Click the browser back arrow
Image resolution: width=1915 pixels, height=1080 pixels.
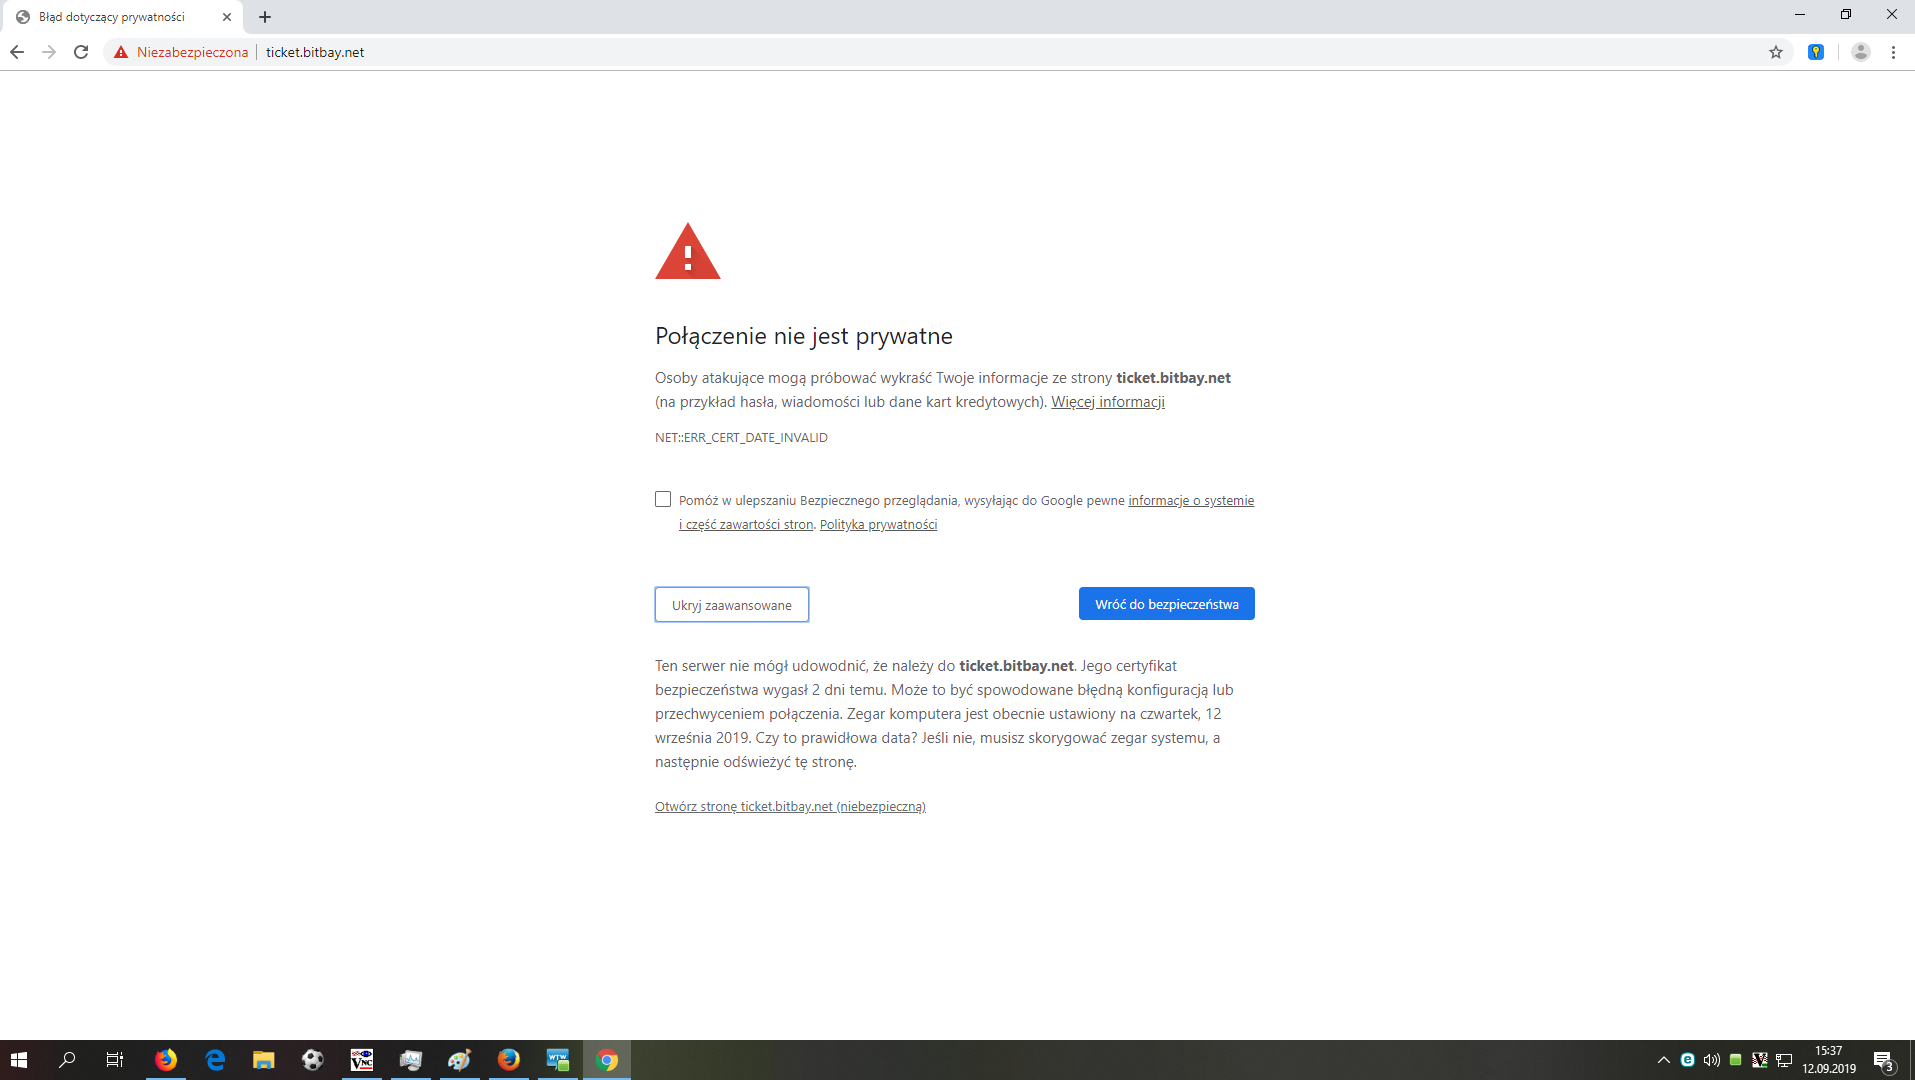17,52
